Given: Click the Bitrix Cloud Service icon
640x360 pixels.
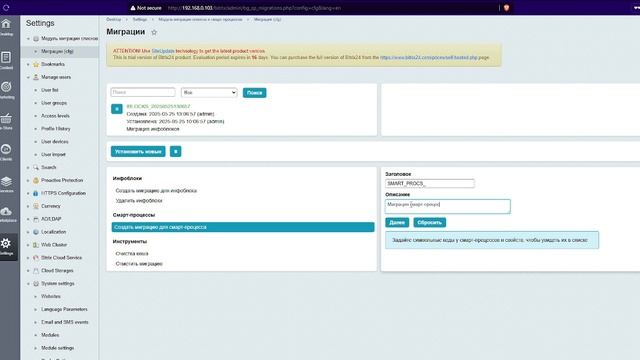Looking at the screenshot, I should click(x=36, y=258).
